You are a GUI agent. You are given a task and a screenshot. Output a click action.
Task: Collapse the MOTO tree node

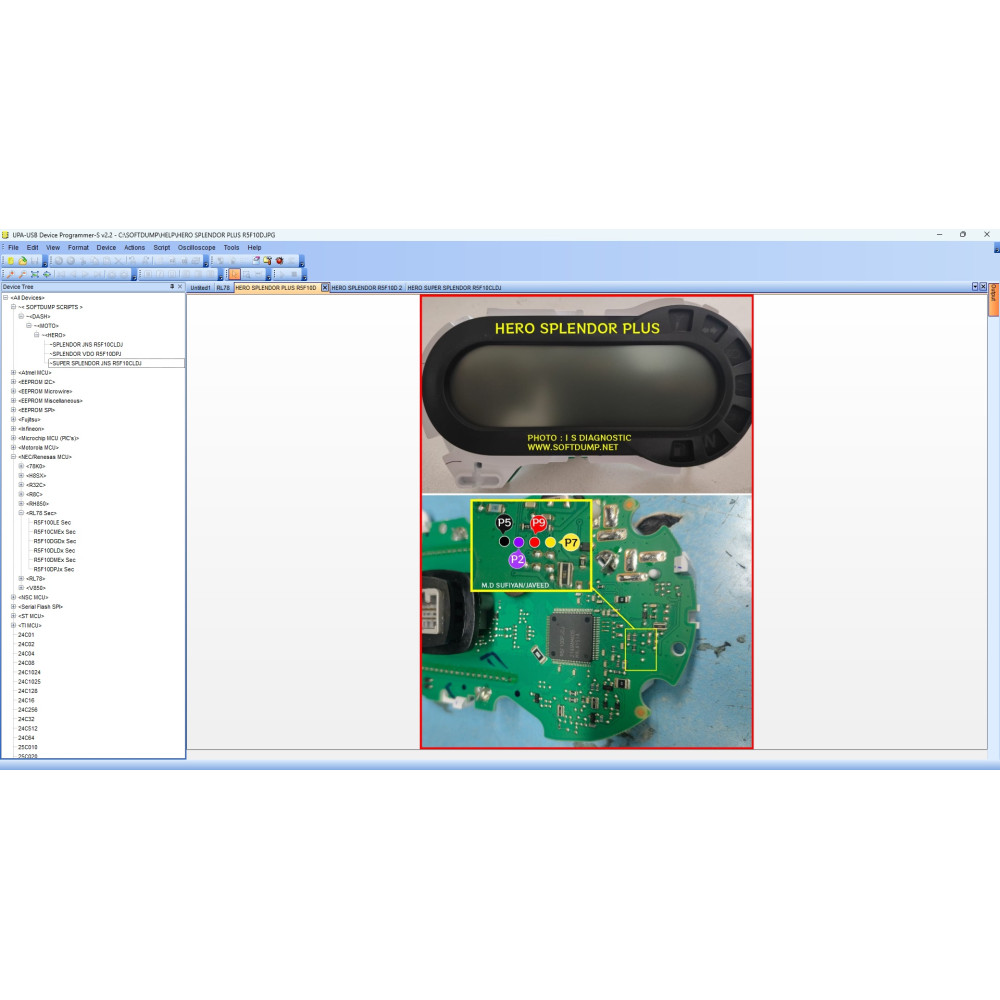tap(29, 326)
